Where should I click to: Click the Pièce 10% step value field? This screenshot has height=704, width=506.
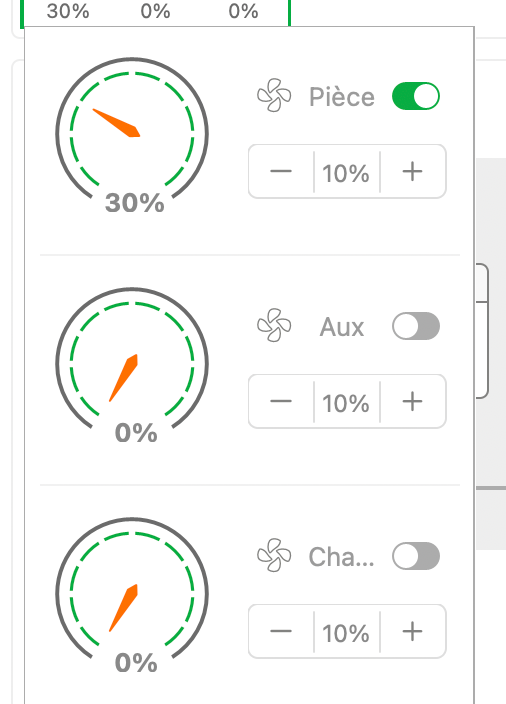click(347, 172)
